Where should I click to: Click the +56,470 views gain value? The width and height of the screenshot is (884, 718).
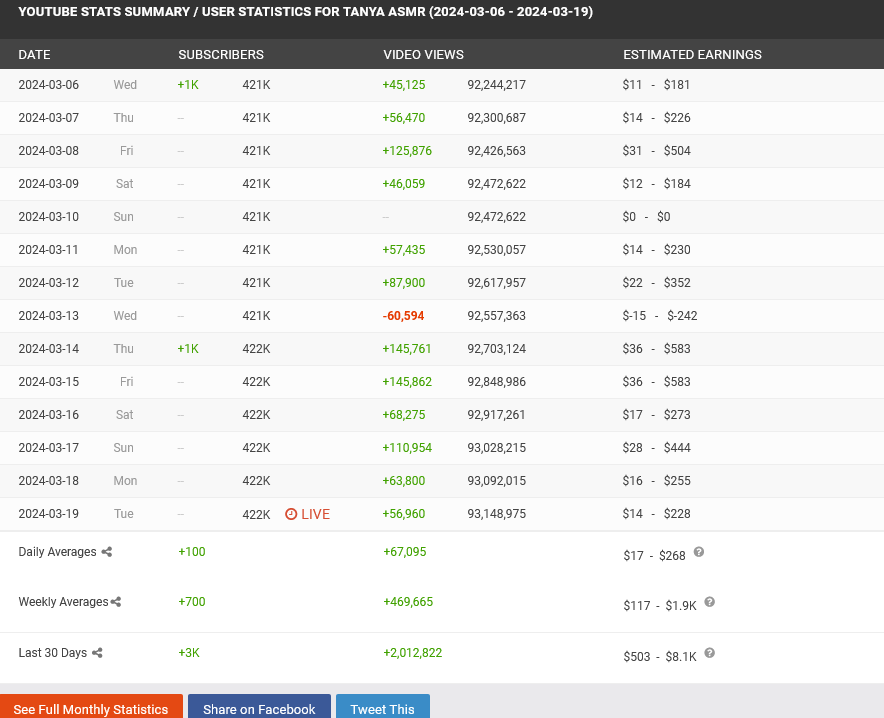(404, 118)
